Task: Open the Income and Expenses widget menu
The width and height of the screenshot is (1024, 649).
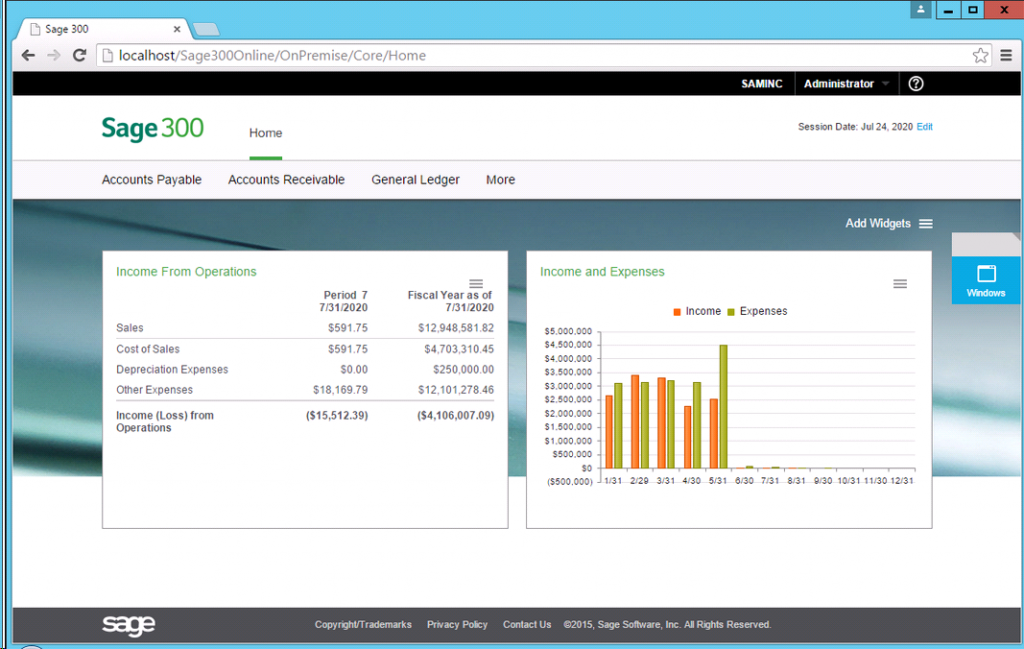Action: click(901, 283)
